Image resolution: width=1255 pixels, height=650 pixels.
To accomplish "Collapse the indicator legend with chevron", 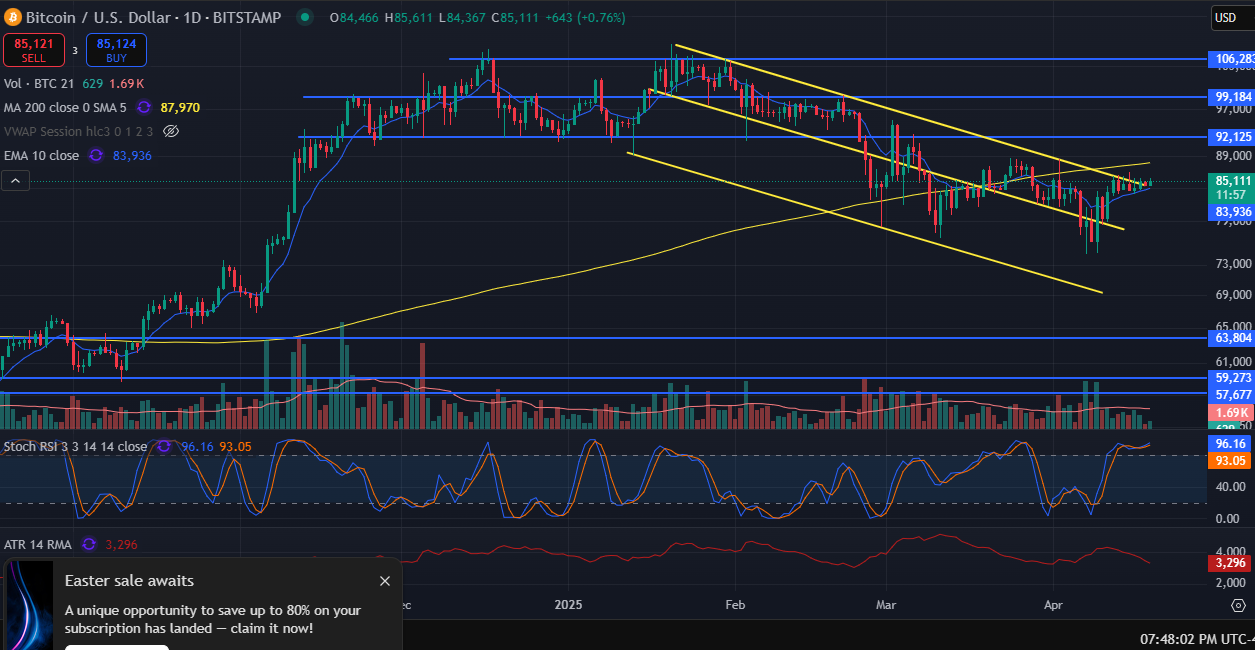I will [15, 180].
